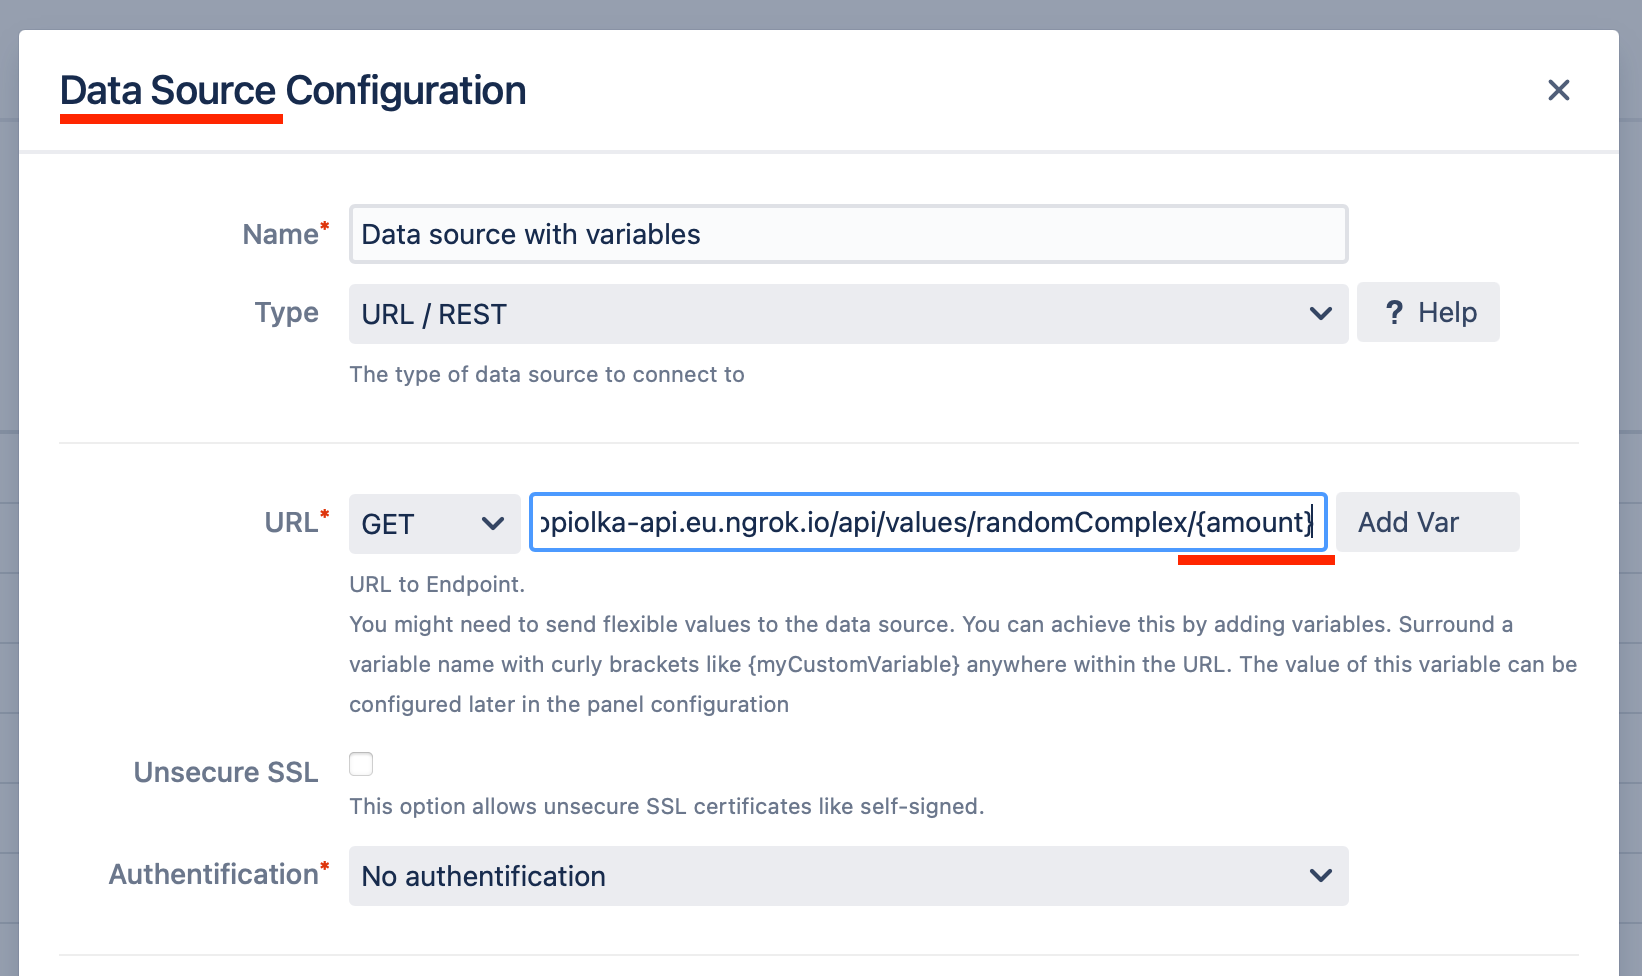This screenshot has width=1642, height=976.
Task: Click the Type field label
Action: [286, 312]
